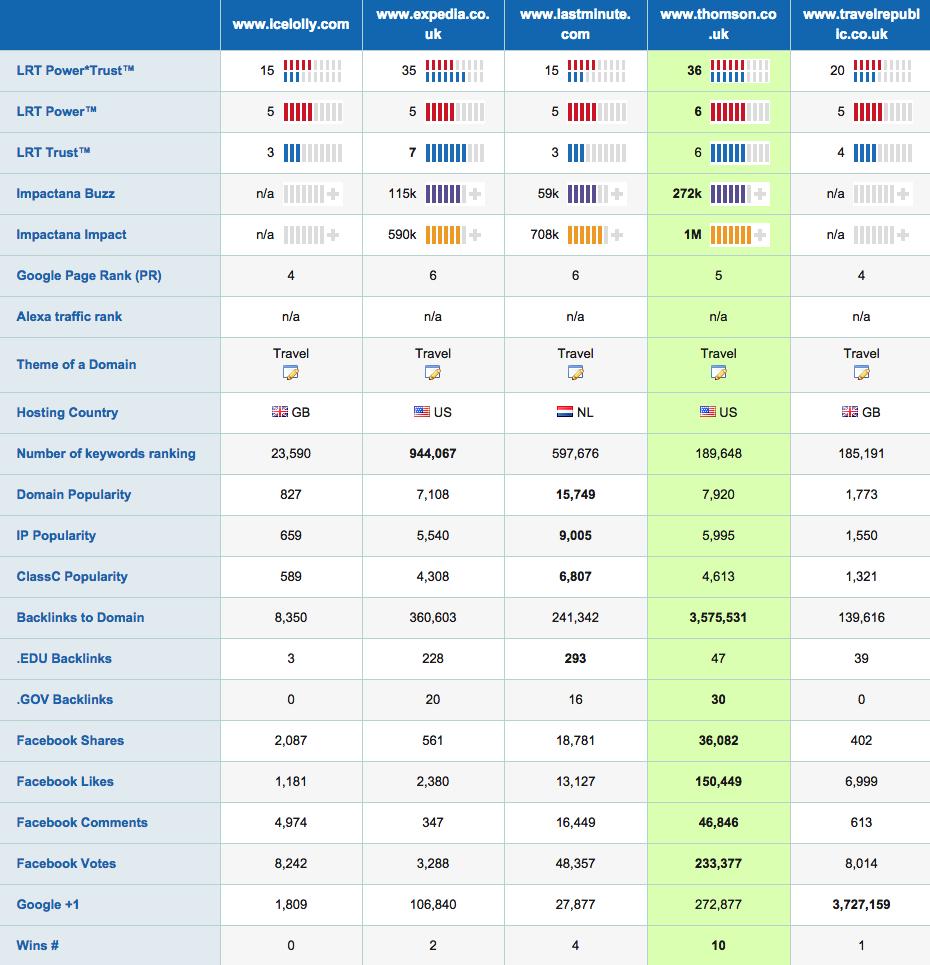Click the GB flag in the travelrepublic column

(850, 412)
